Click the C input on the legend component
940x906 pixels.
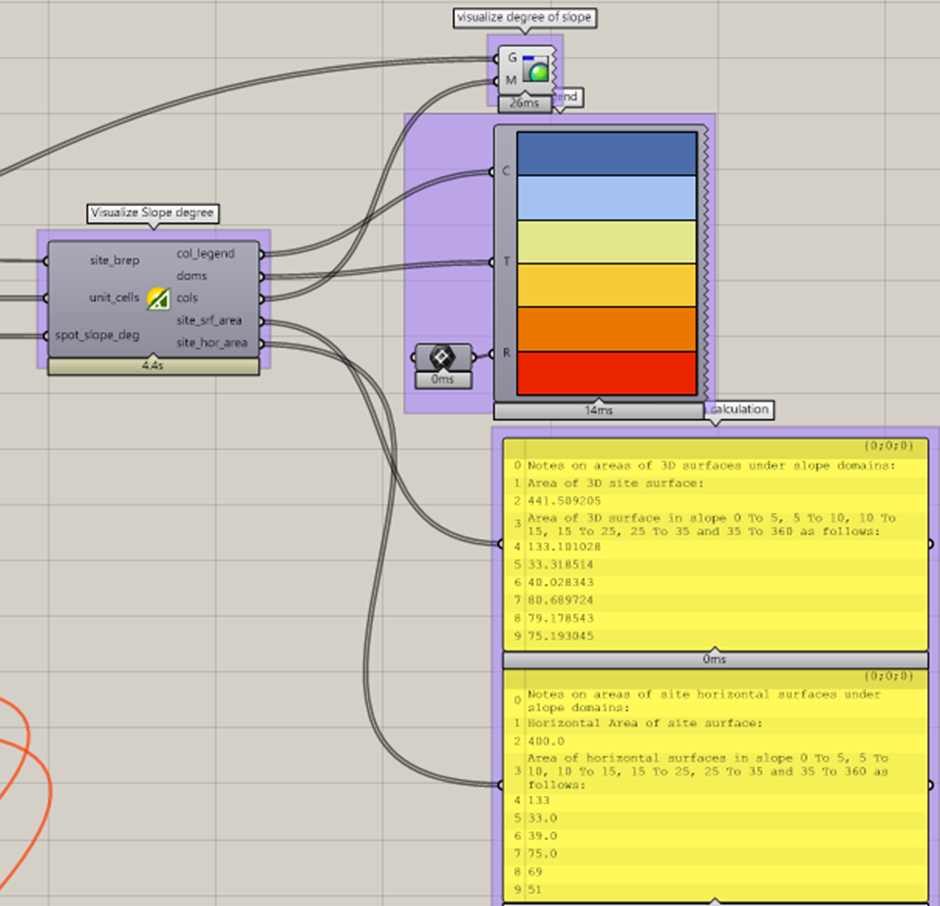[505, 171]
